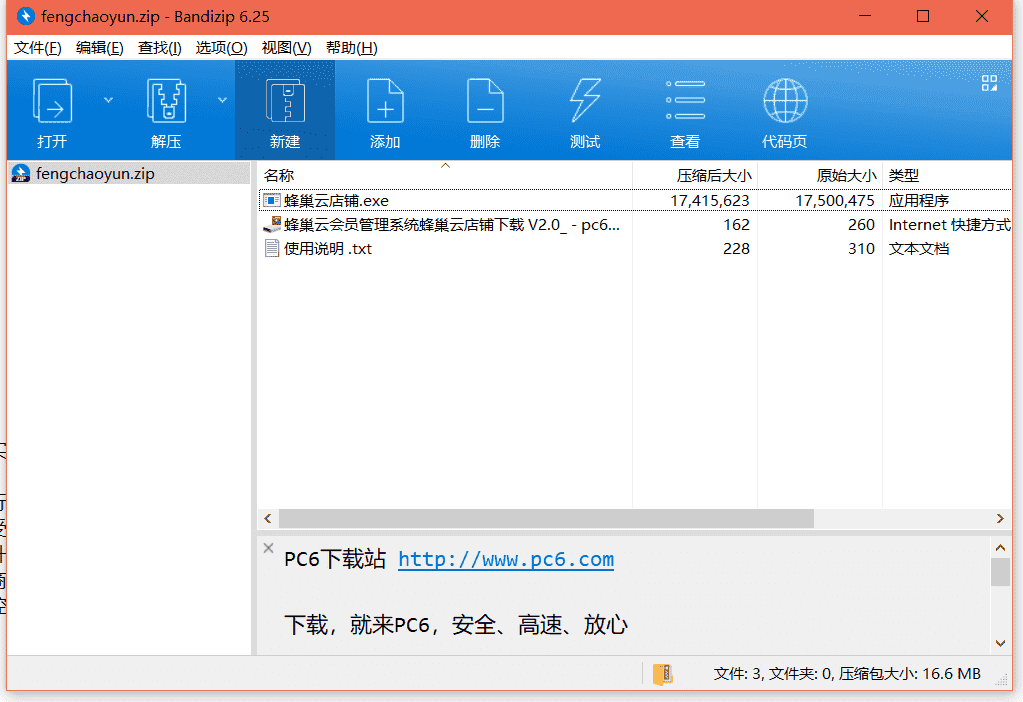This screenshot has height=702, width=1023.
Task: Click the comment panel's scroll up arrow
Action: 1000,547
